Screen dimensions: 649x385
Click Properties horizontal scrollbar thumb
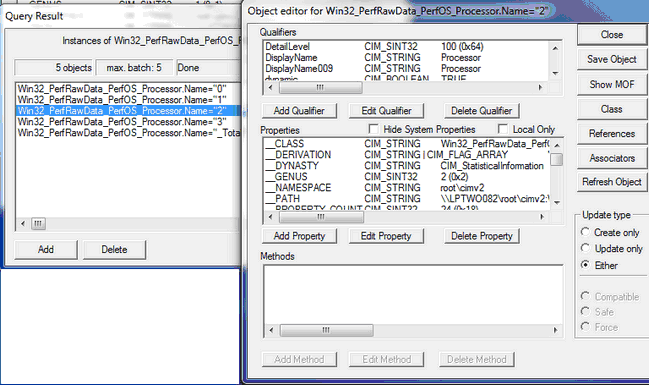321,217
